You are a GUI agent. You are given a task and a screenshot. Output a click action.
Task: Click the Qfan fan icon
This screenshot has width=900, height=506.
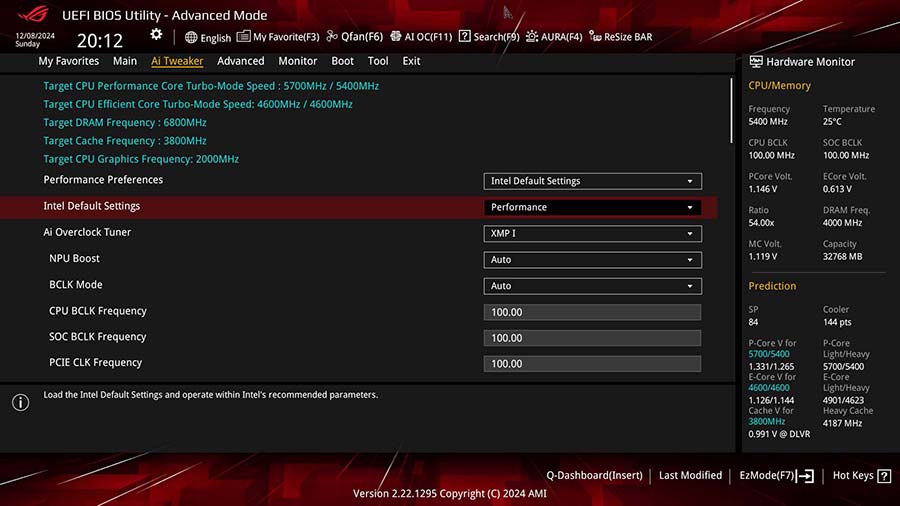(332, 36)
